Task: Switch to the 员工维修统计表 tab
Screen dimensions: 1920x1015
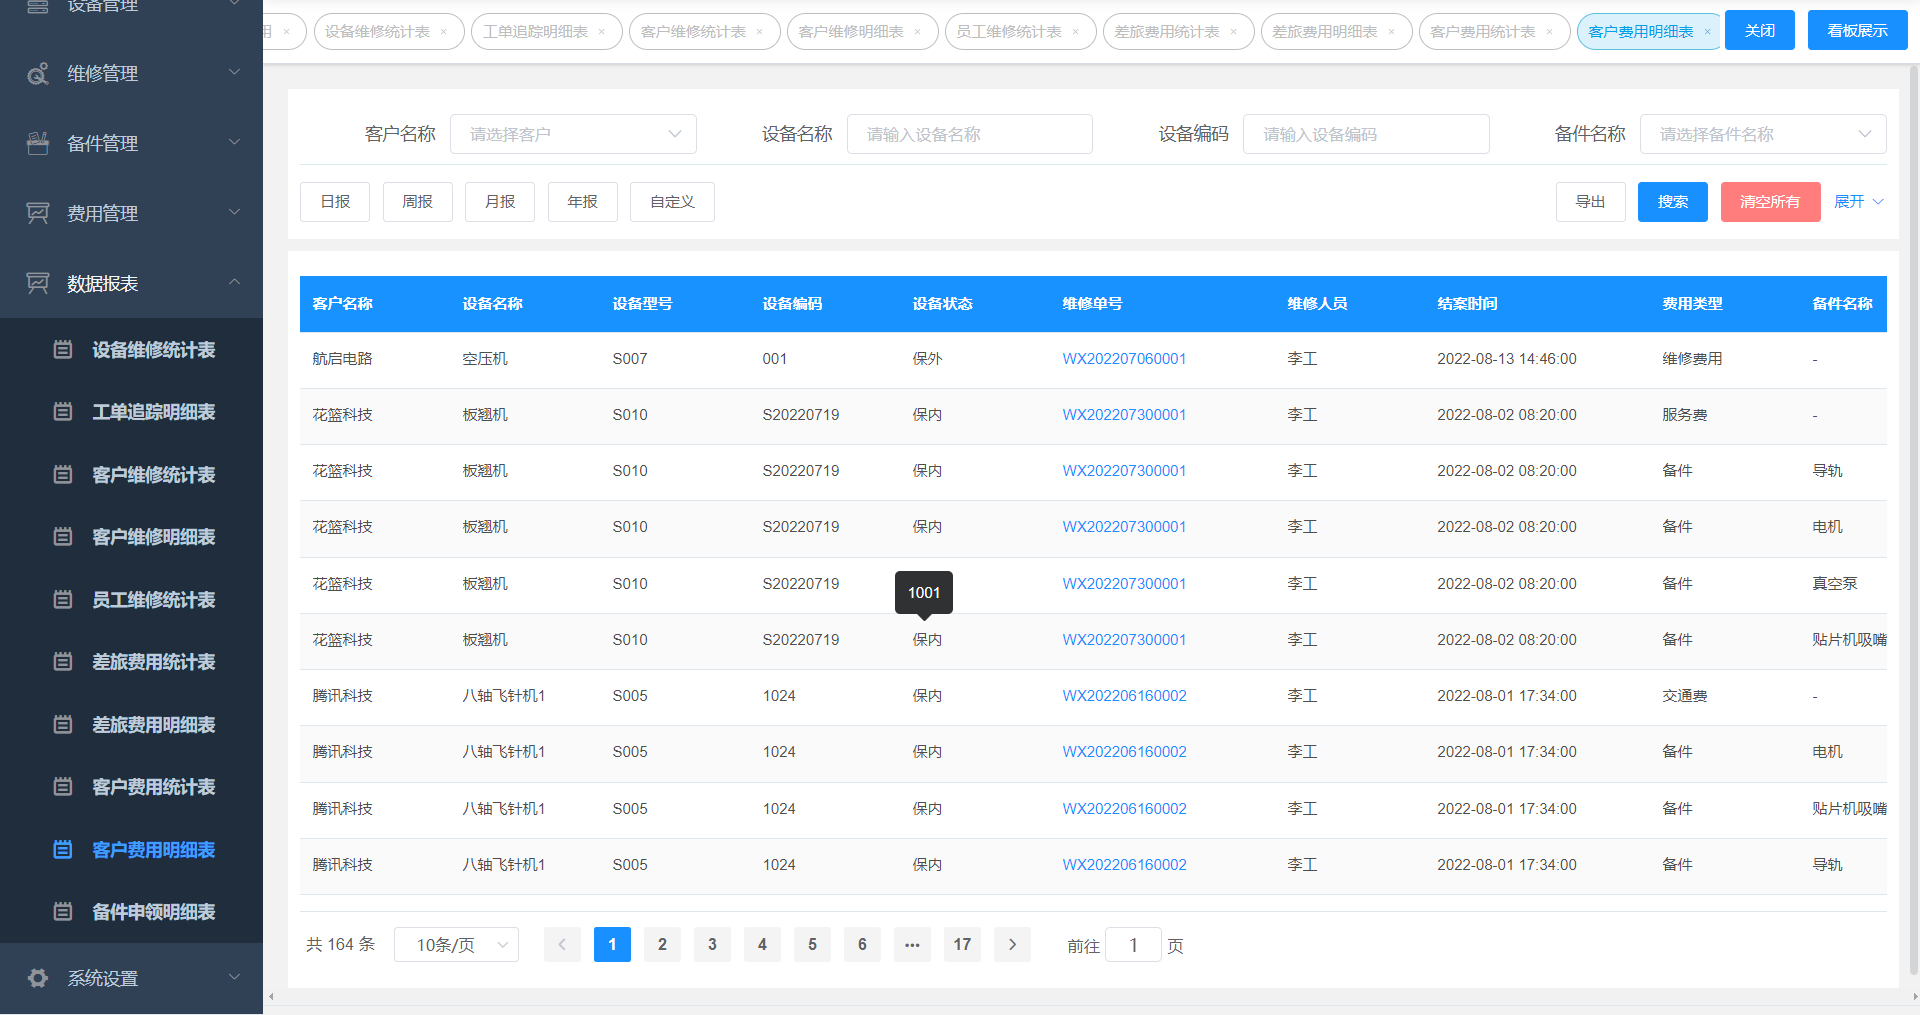Action: pyautogui.click(x=1009, y=32)
